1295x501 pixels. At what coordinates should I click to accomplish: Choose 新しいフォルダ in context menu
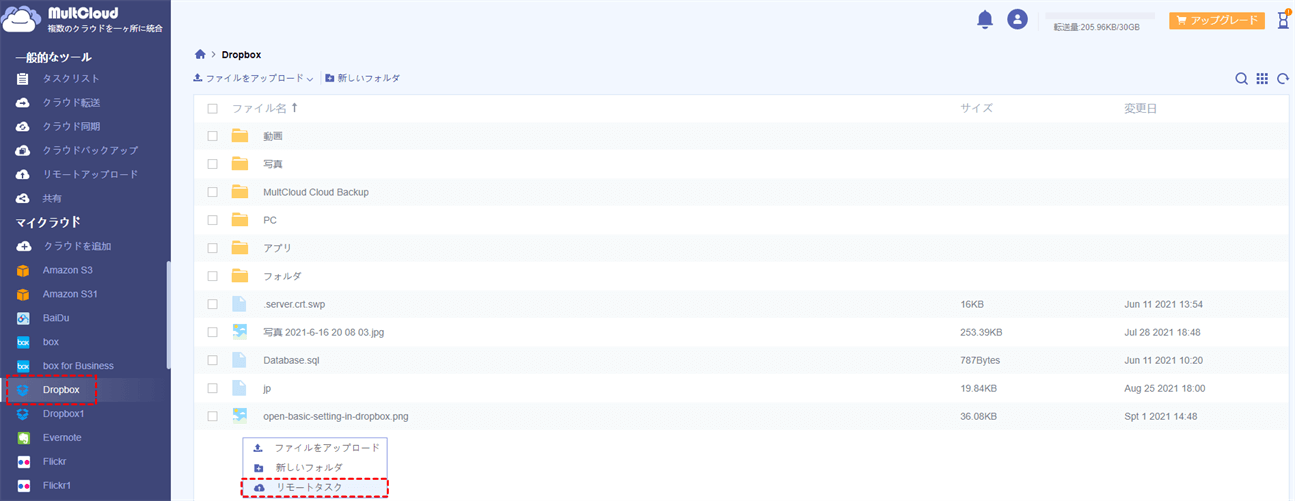(x=315, y=467)
